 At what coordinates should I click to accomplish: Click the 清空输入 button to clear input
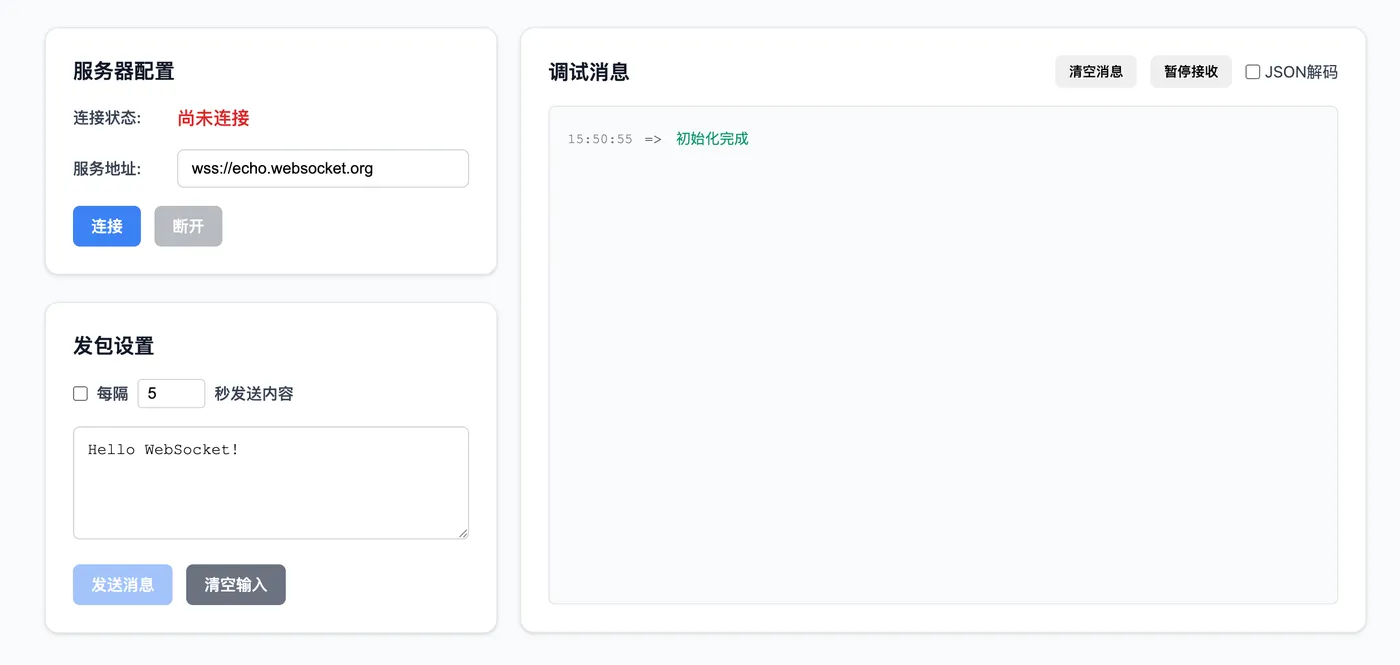tap(235, 584)
